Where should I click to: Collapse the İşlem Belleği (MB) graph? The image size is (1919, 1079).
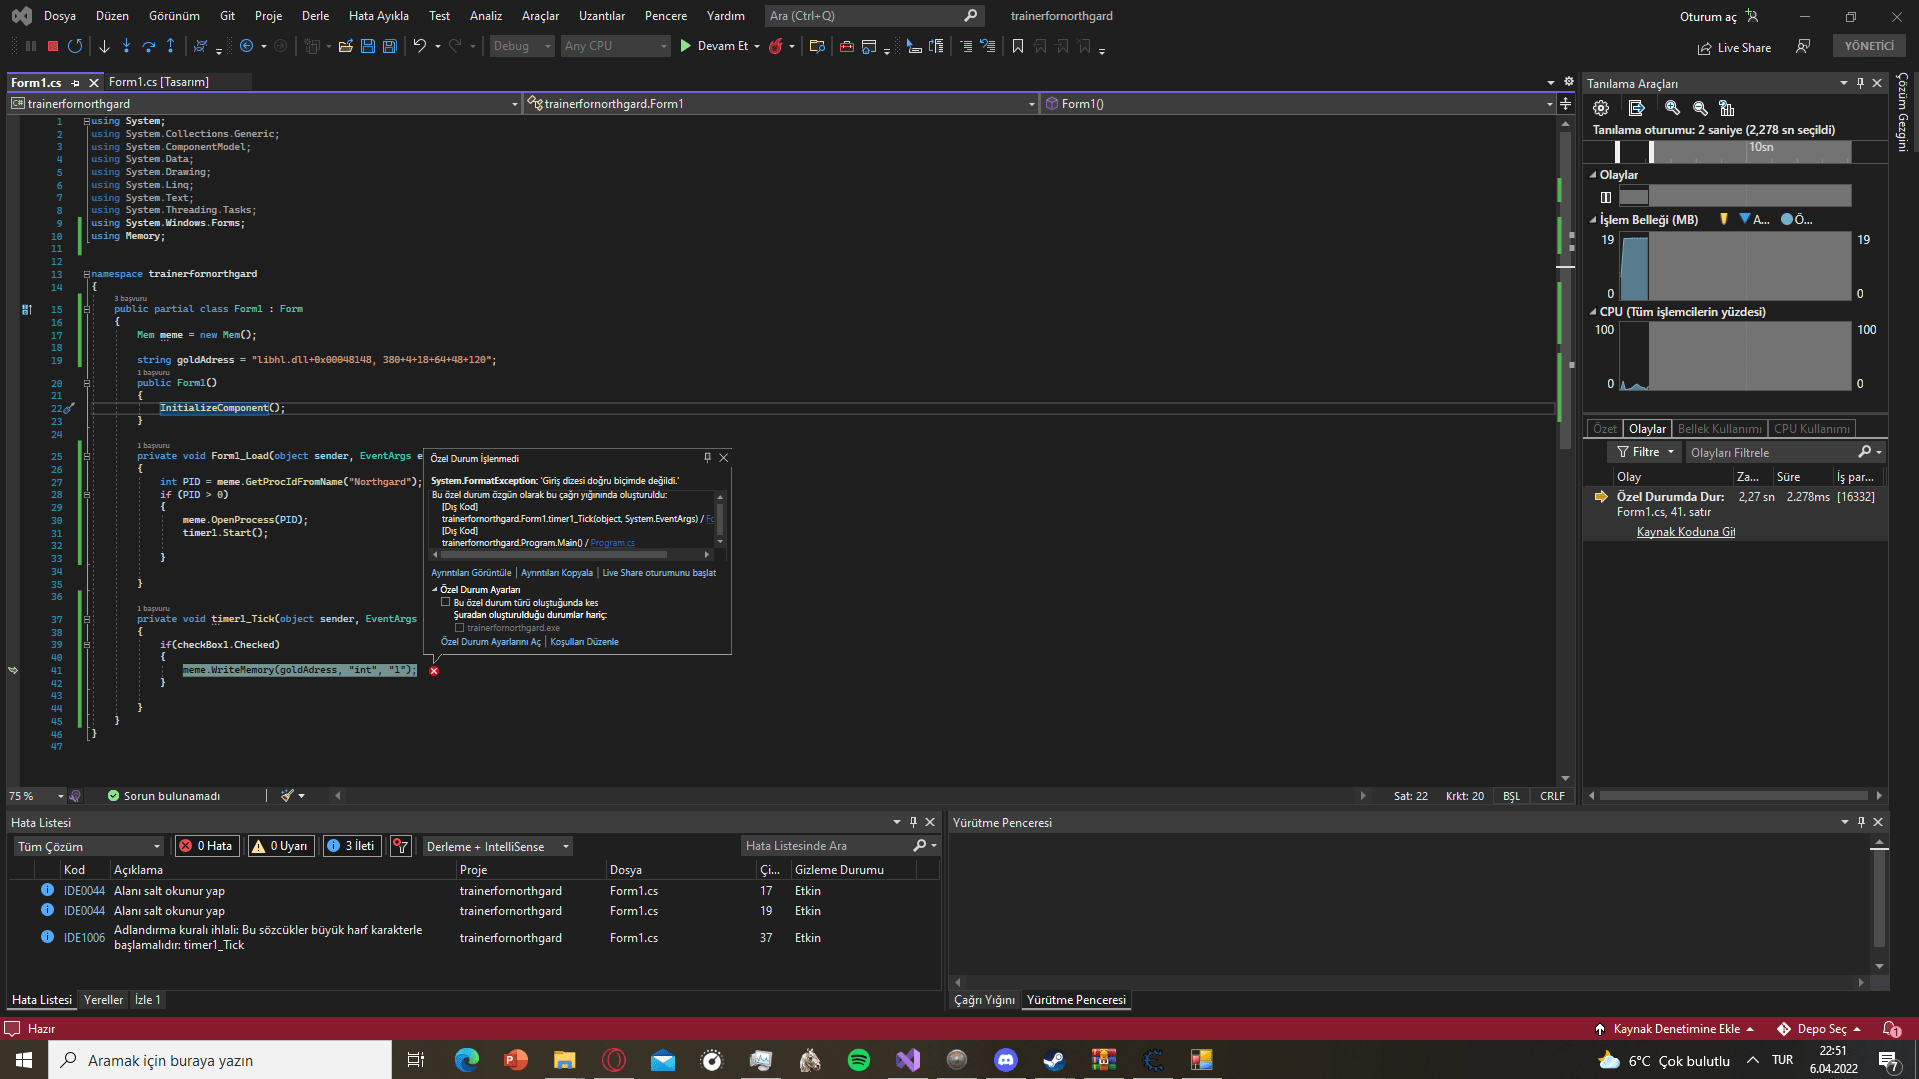tap(1593, 220)
